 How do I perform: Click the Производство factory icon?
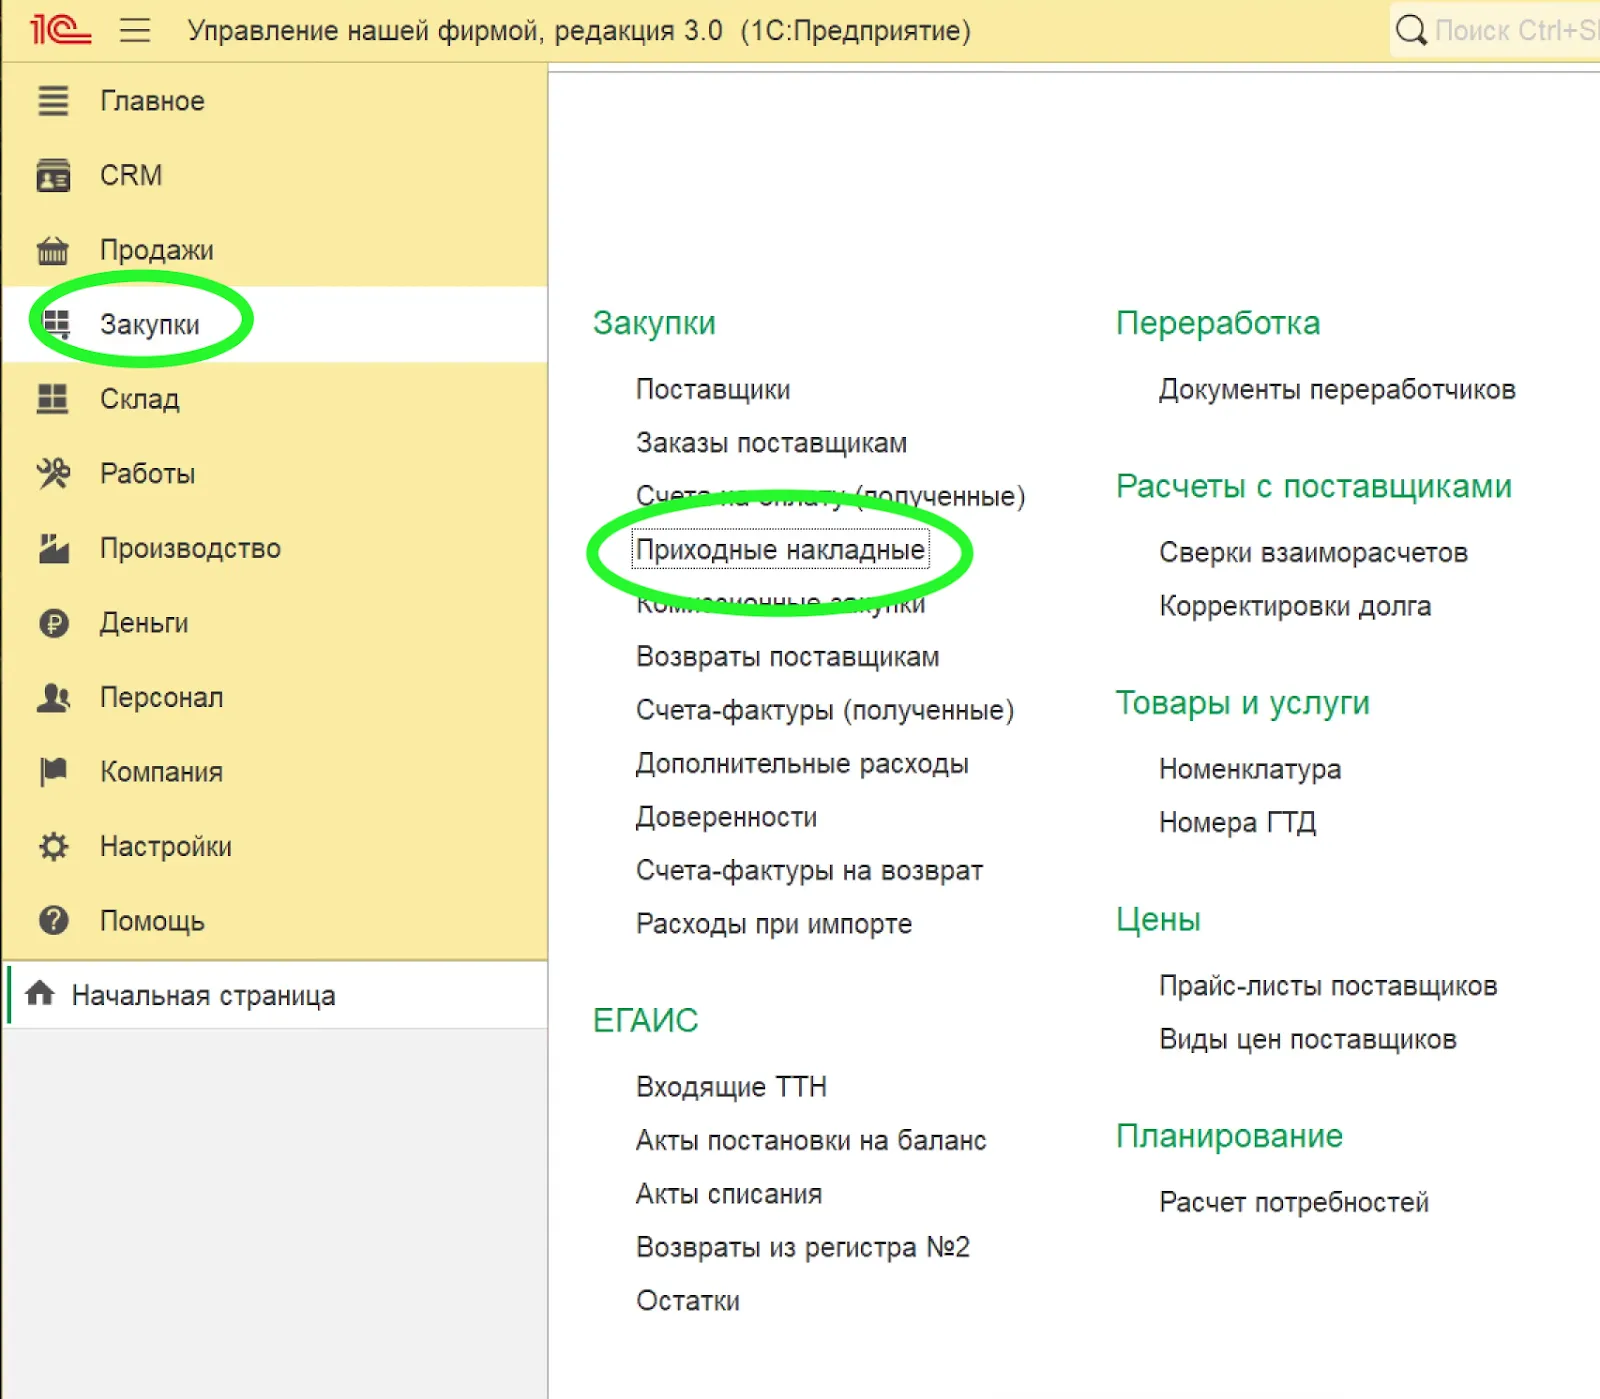point(53,548)
